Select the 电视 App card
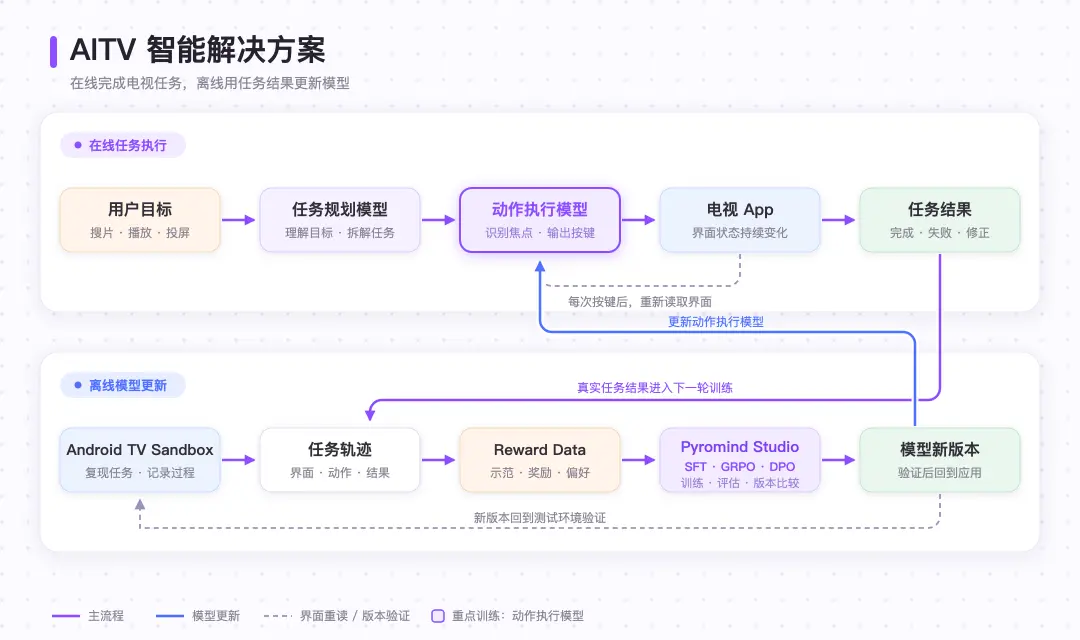Screen dimensions: 1080x640 point(740,220)
